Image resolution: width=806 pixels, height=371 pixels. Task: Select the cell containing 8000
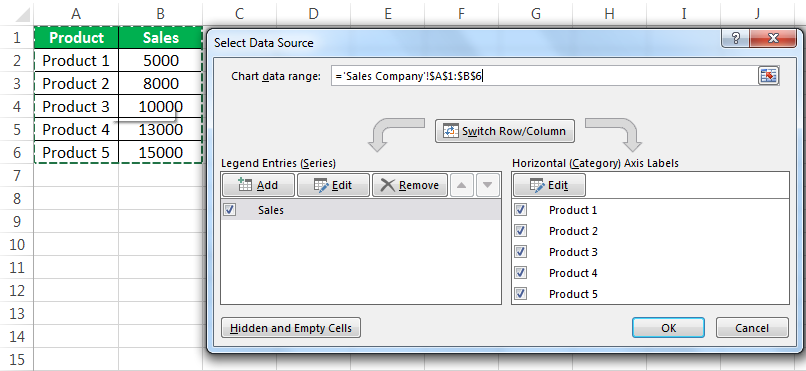click(x=160, y=83)
